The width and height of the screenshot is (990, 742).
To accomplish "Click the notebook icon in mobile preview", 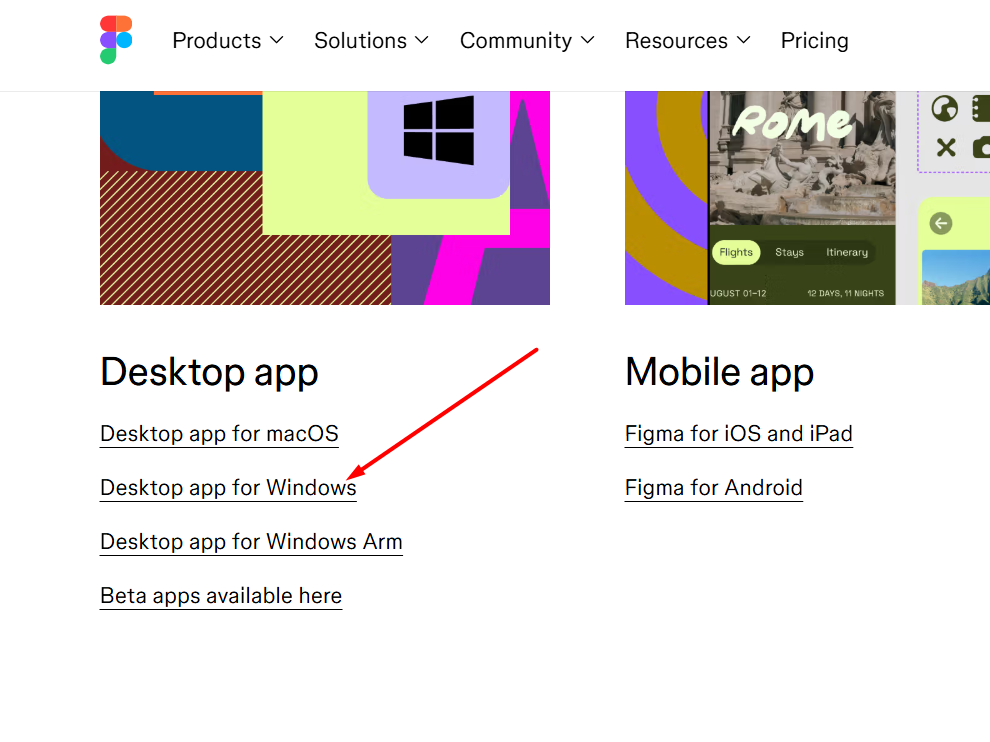I will pos(980,108).
